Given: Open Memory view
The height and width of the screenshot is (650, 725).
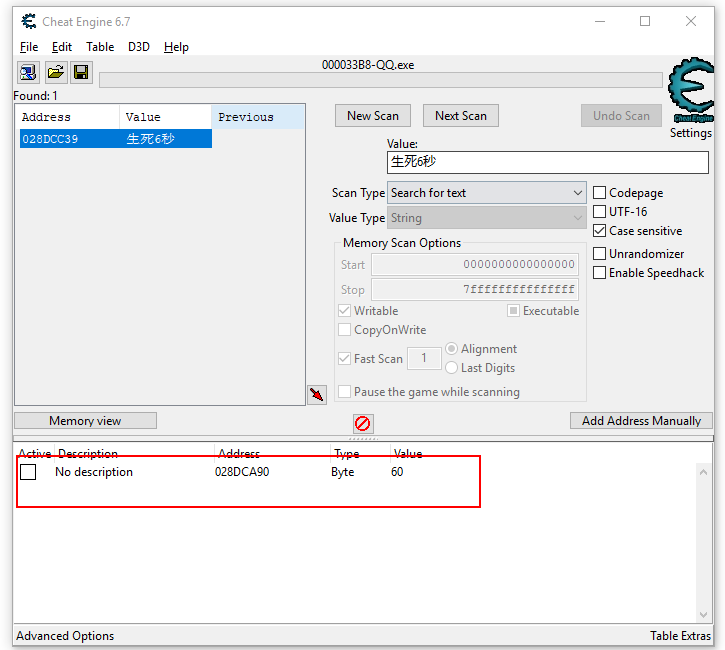Looking at the screenshot, I should tap(85, 421).
